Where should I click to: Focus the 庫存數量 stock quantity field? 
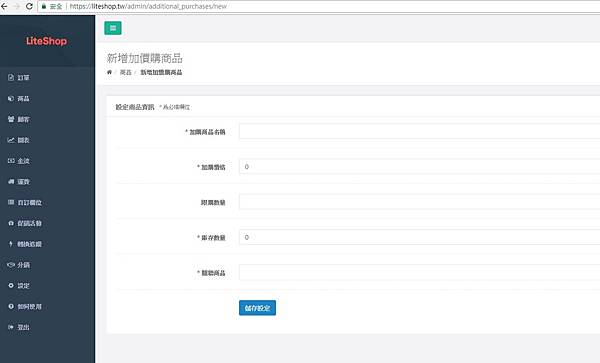point(419,237)
